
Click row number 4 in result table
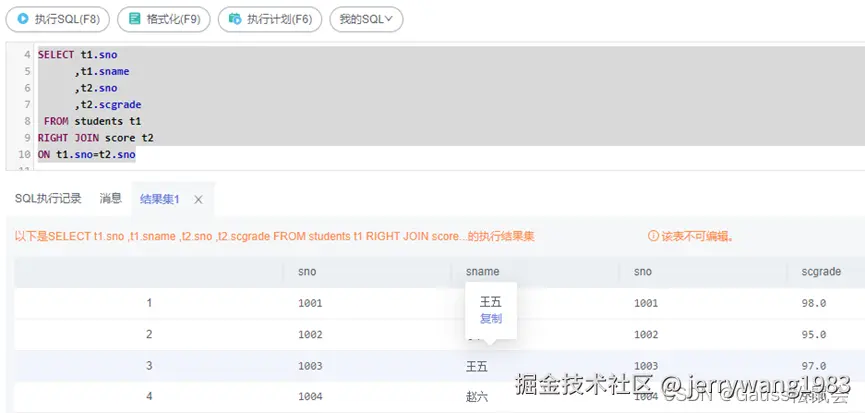click(149, 396)
